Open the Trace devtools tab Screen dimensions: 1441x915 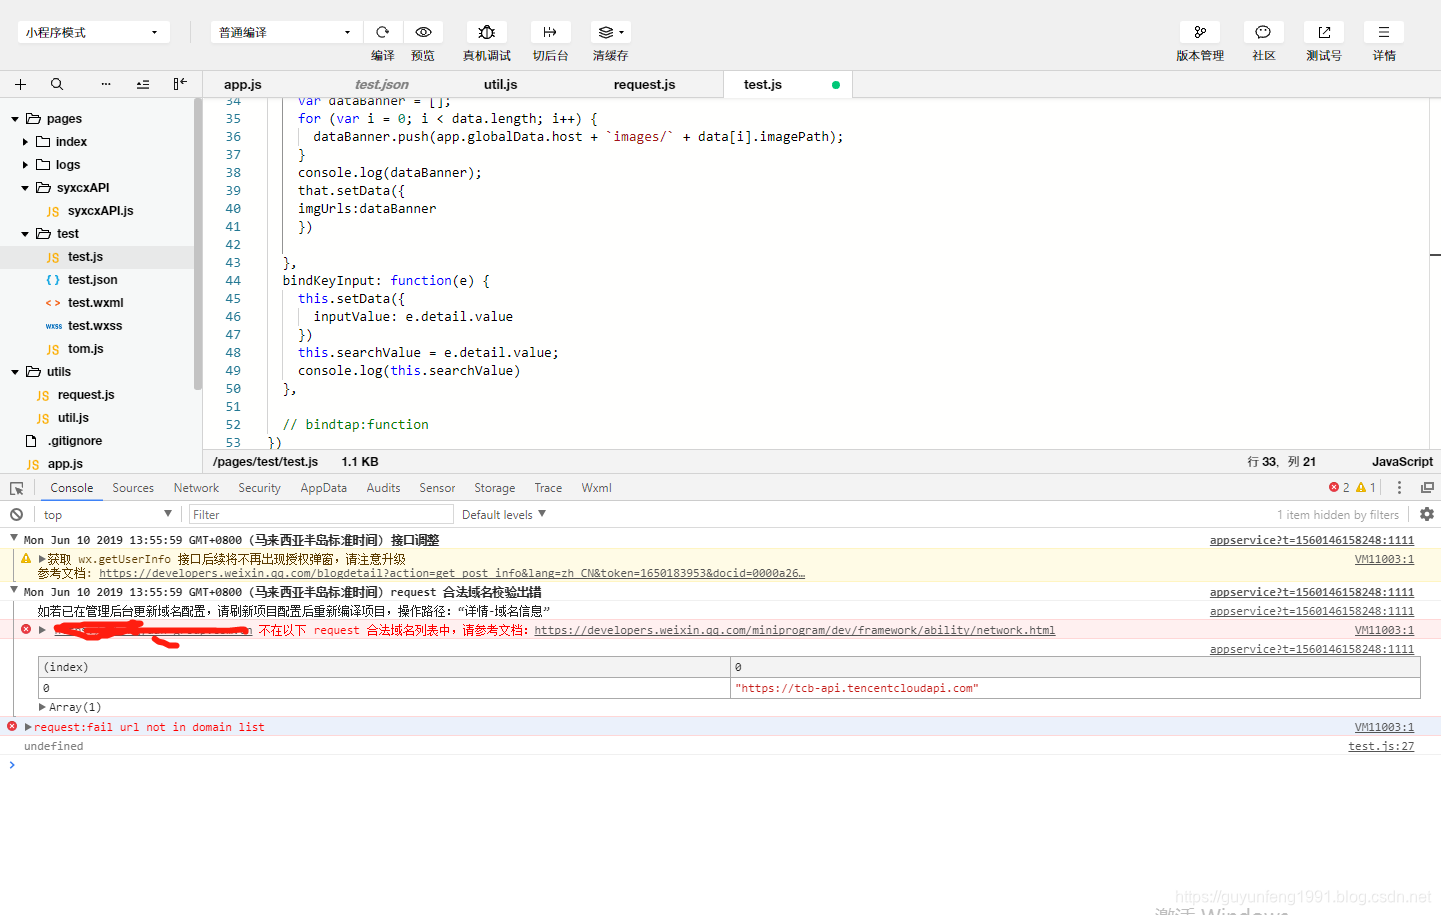tap(548, 488)
